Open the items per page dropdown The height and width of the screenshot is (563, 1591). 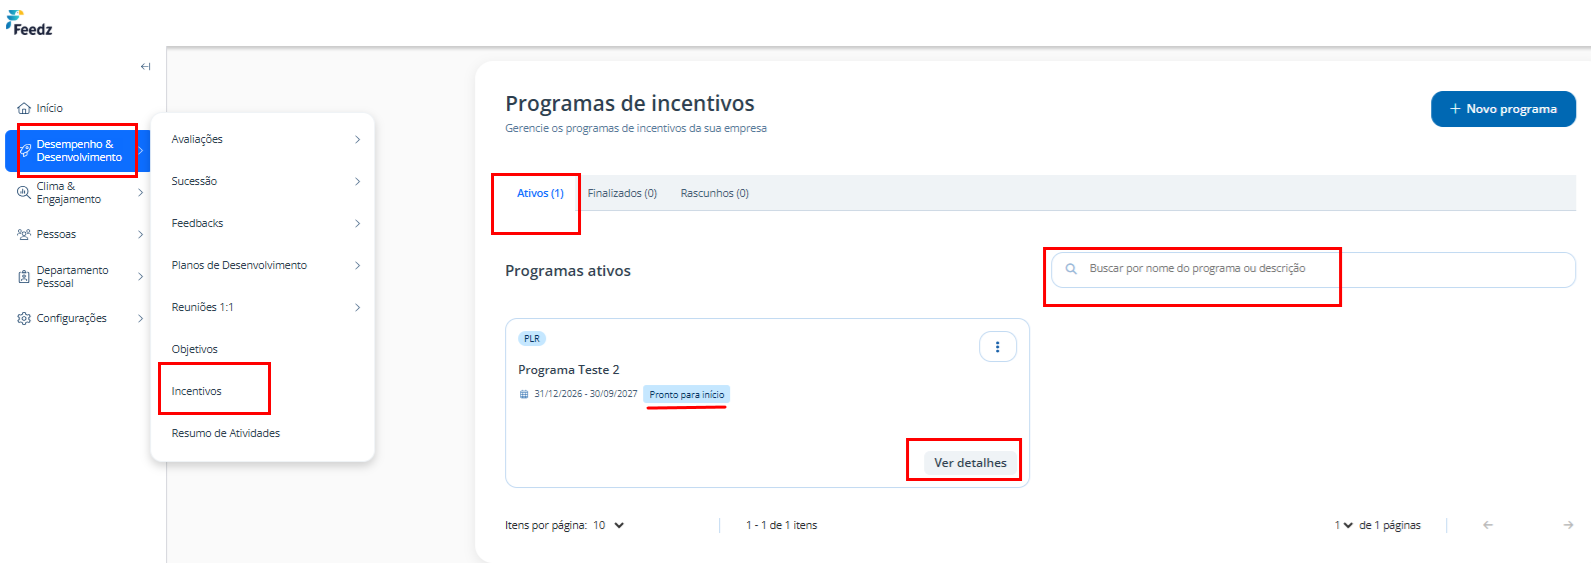point(608,525)
